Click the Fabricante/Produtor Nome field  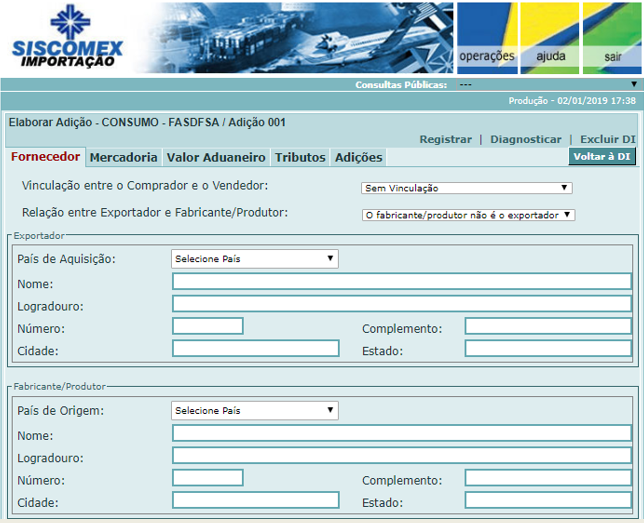pyautogui.click(x=402, y=433)
